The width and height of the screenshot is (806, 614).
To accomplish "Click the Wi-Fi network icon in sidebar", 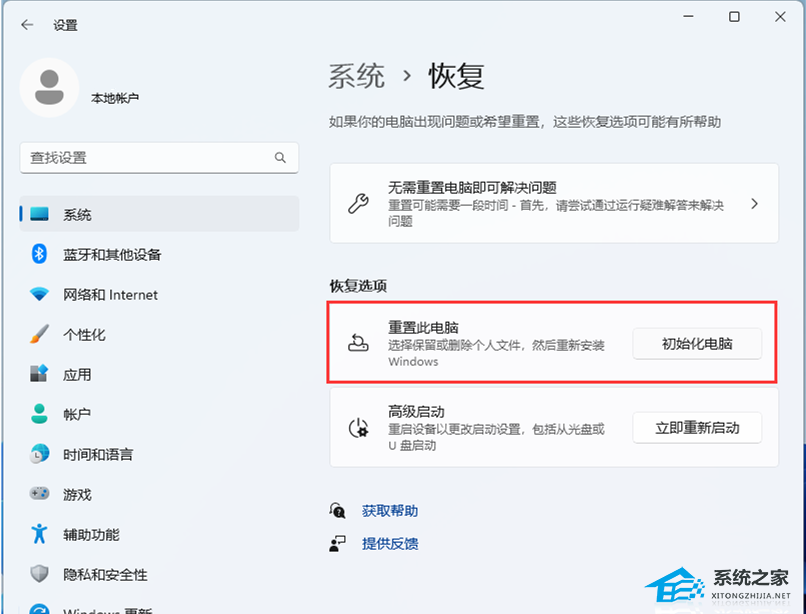I will (x=40, y=294).
